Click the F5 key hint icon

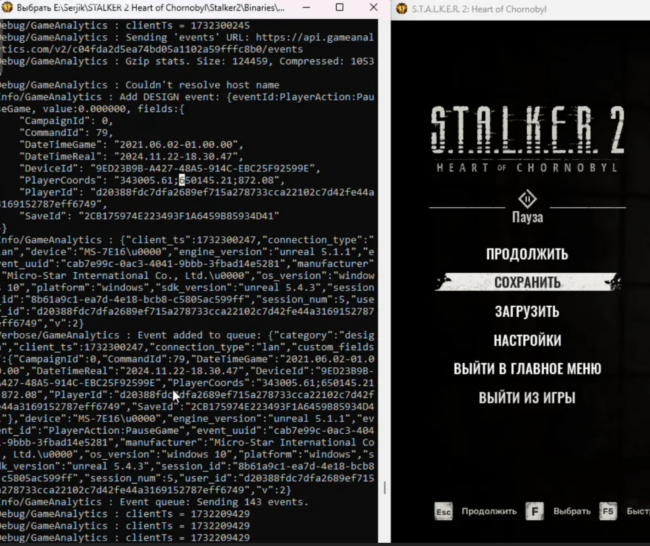(608, 511)
